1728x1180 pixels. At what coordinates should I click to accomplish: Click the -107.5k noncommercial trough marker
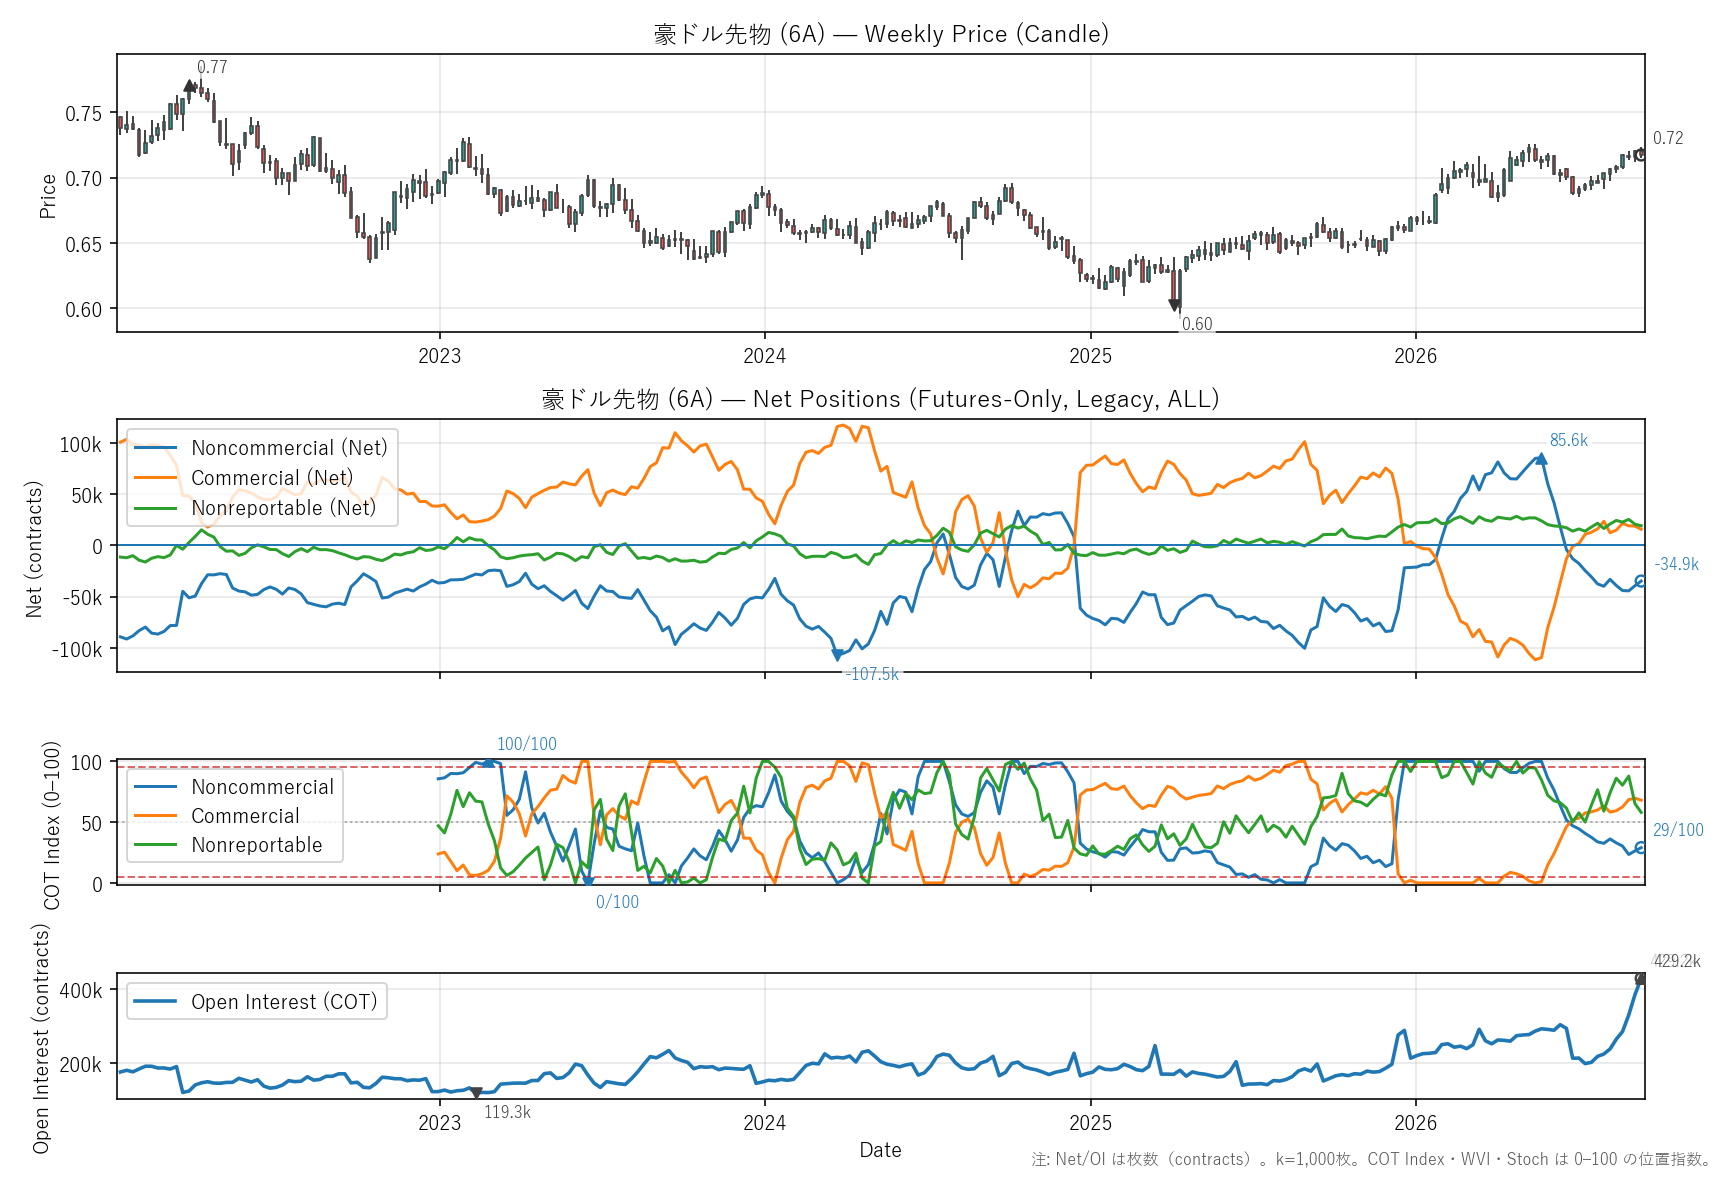pyautogui.click(x=837, y=656)
